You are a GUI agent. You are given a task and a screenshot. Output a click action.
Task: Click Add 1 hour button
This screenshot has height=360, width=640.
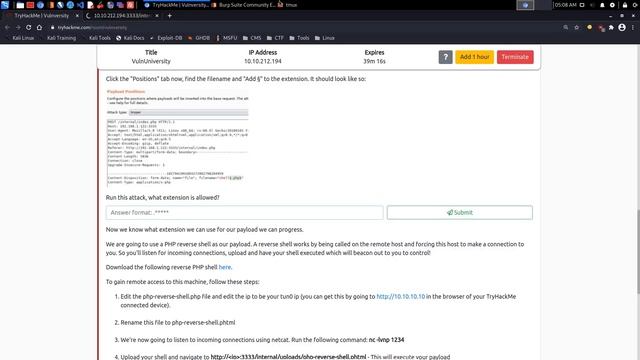474,57
